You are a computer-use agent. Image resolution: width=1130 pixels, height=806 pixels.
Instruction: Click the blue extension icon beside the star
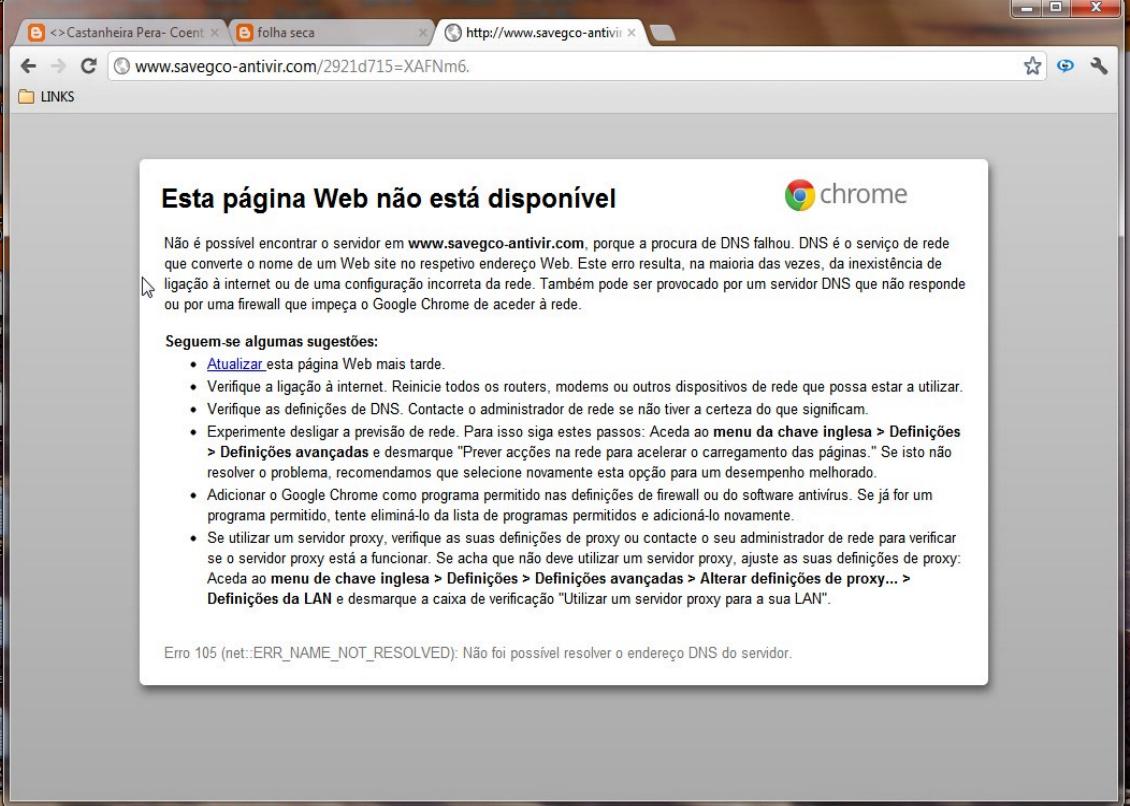(x=1065, y=66)
